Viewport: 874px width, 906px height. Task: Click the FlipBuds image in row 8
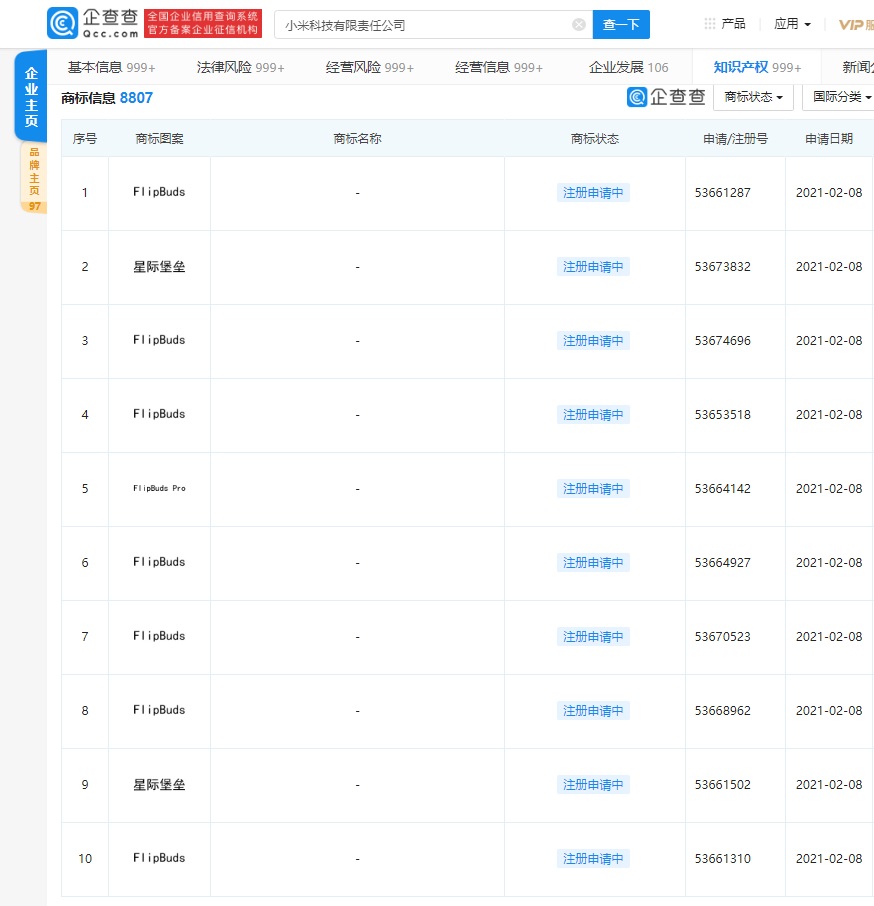tap(159, 710)
